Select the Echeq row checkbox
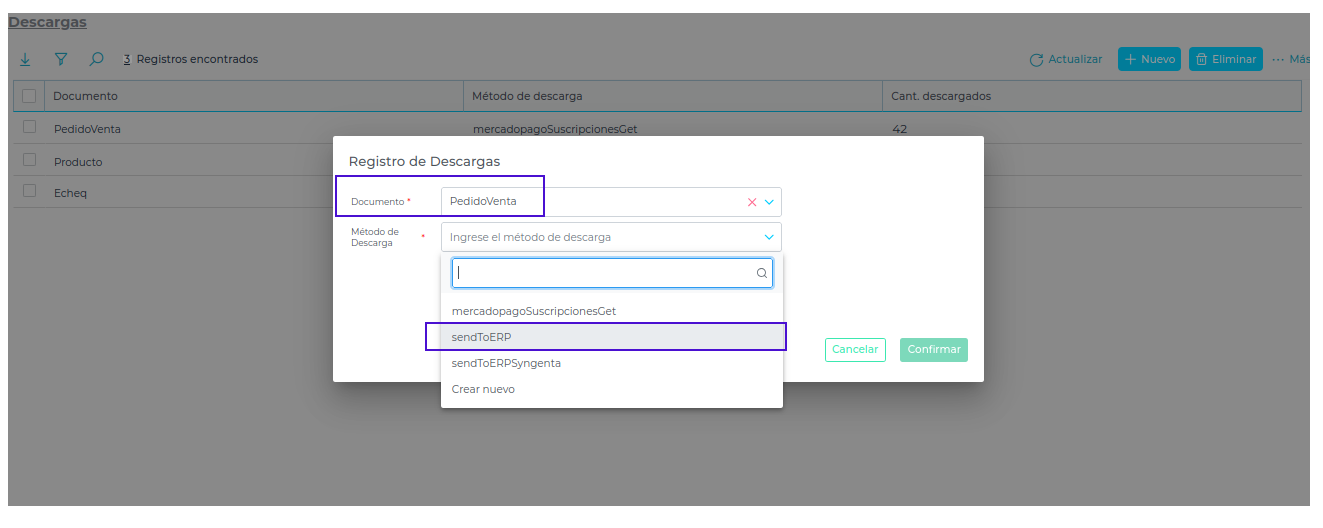 click(x=29, y=191)
